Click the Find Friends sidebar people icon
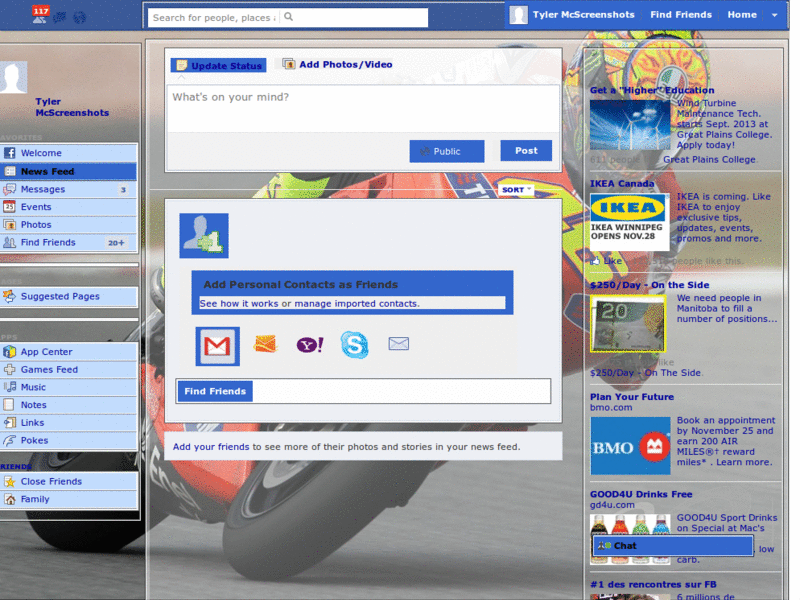The height and width of the screenshot is (600, 800). tap(9, 242)
